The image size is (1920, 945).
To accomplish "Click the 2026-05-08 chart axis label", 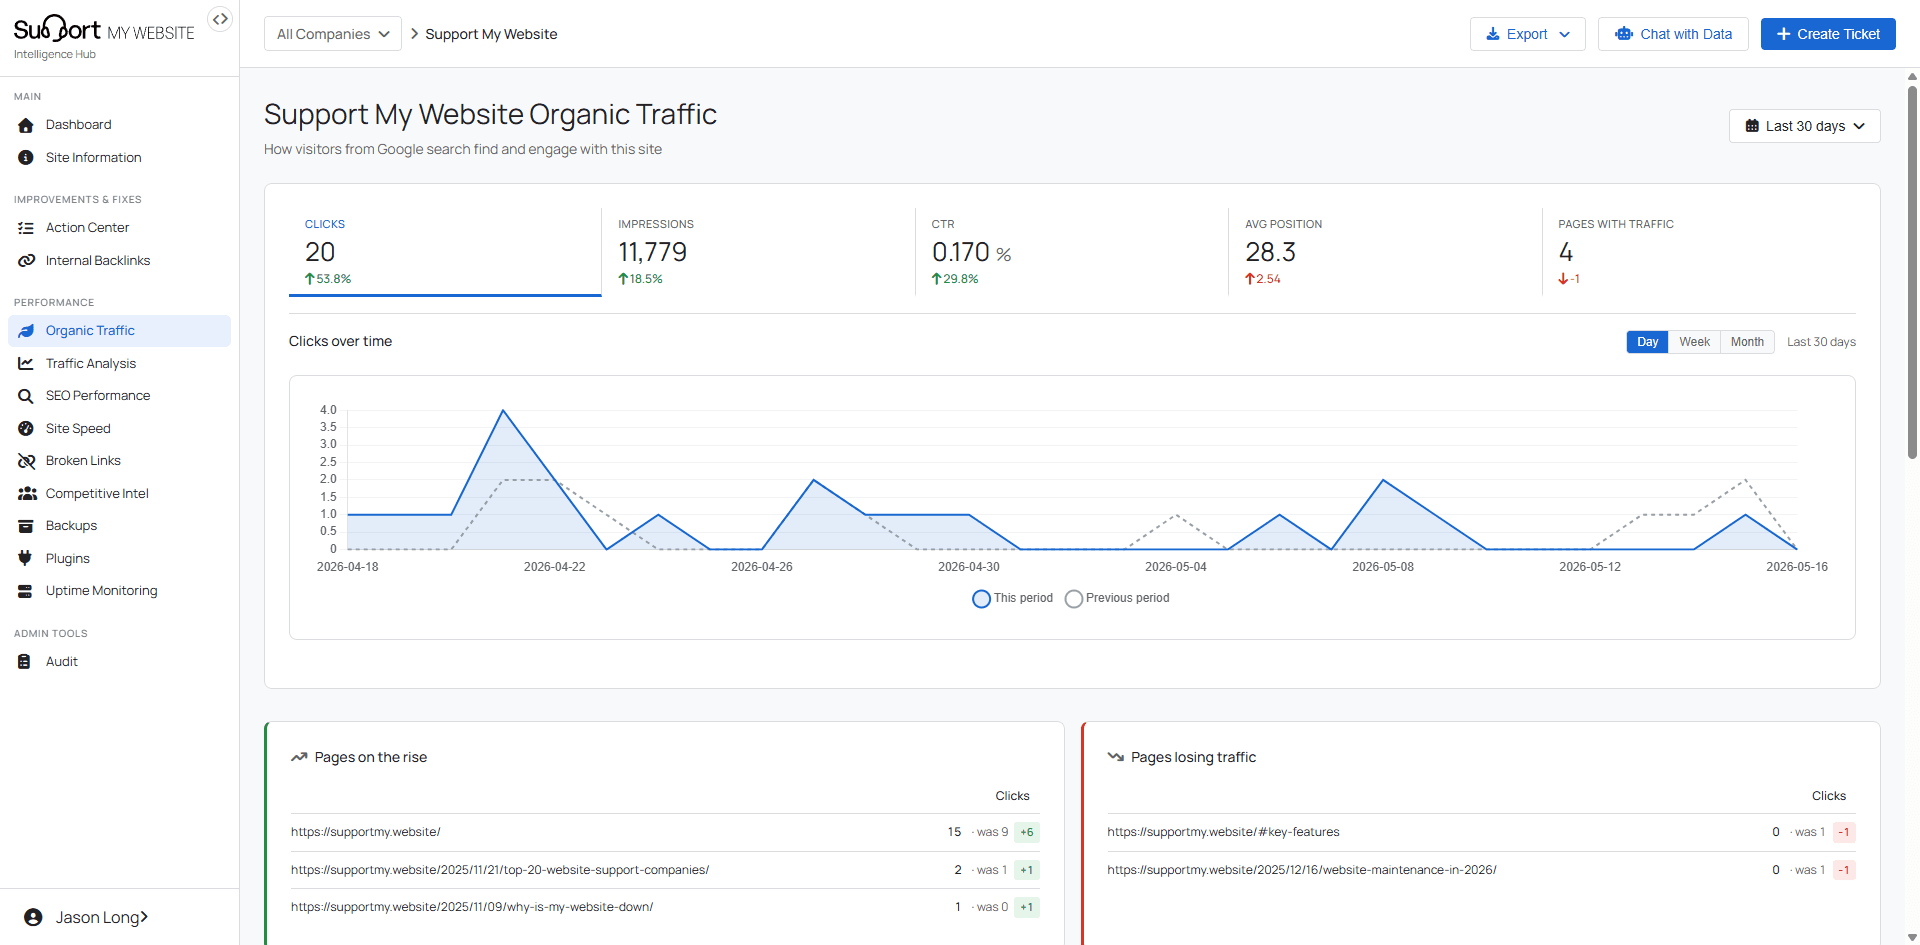I will [x=1383, y=567].
